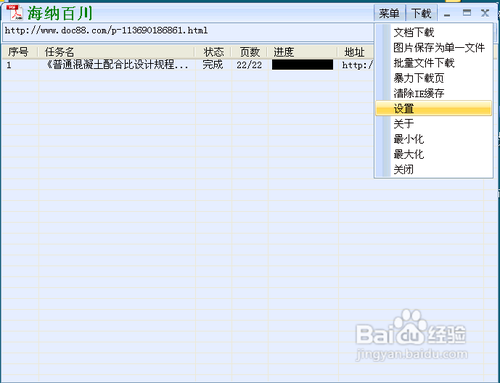The height and width of the screenshot is (383, 500).
Task: Click the black progress bar of task 1
Action: click(x=302, y=65)
